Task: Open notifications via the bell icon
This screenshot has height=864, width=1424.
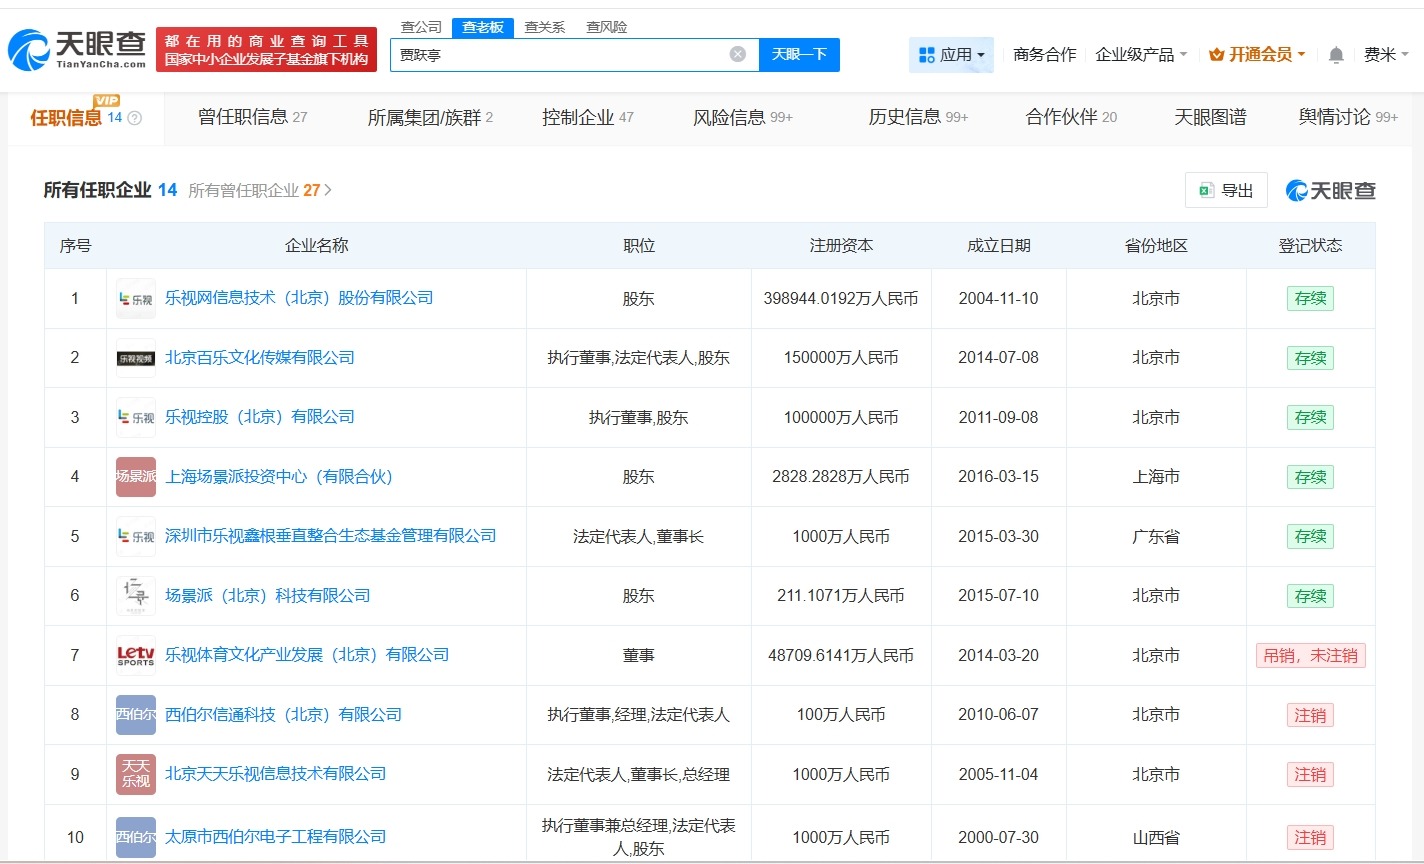Action: (x=1335, y=55)
